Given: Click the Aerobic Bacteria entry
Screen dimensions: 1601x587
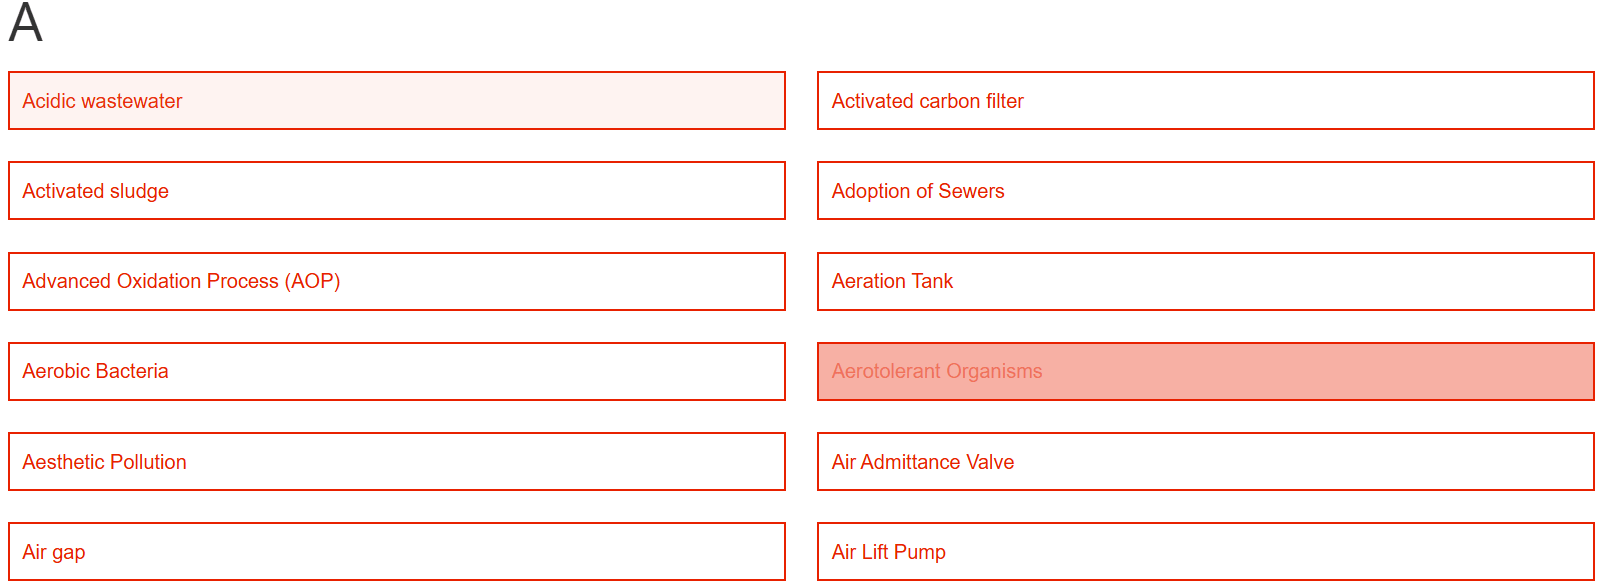Looking at the screenshot, I should click(x=397, y=371).
